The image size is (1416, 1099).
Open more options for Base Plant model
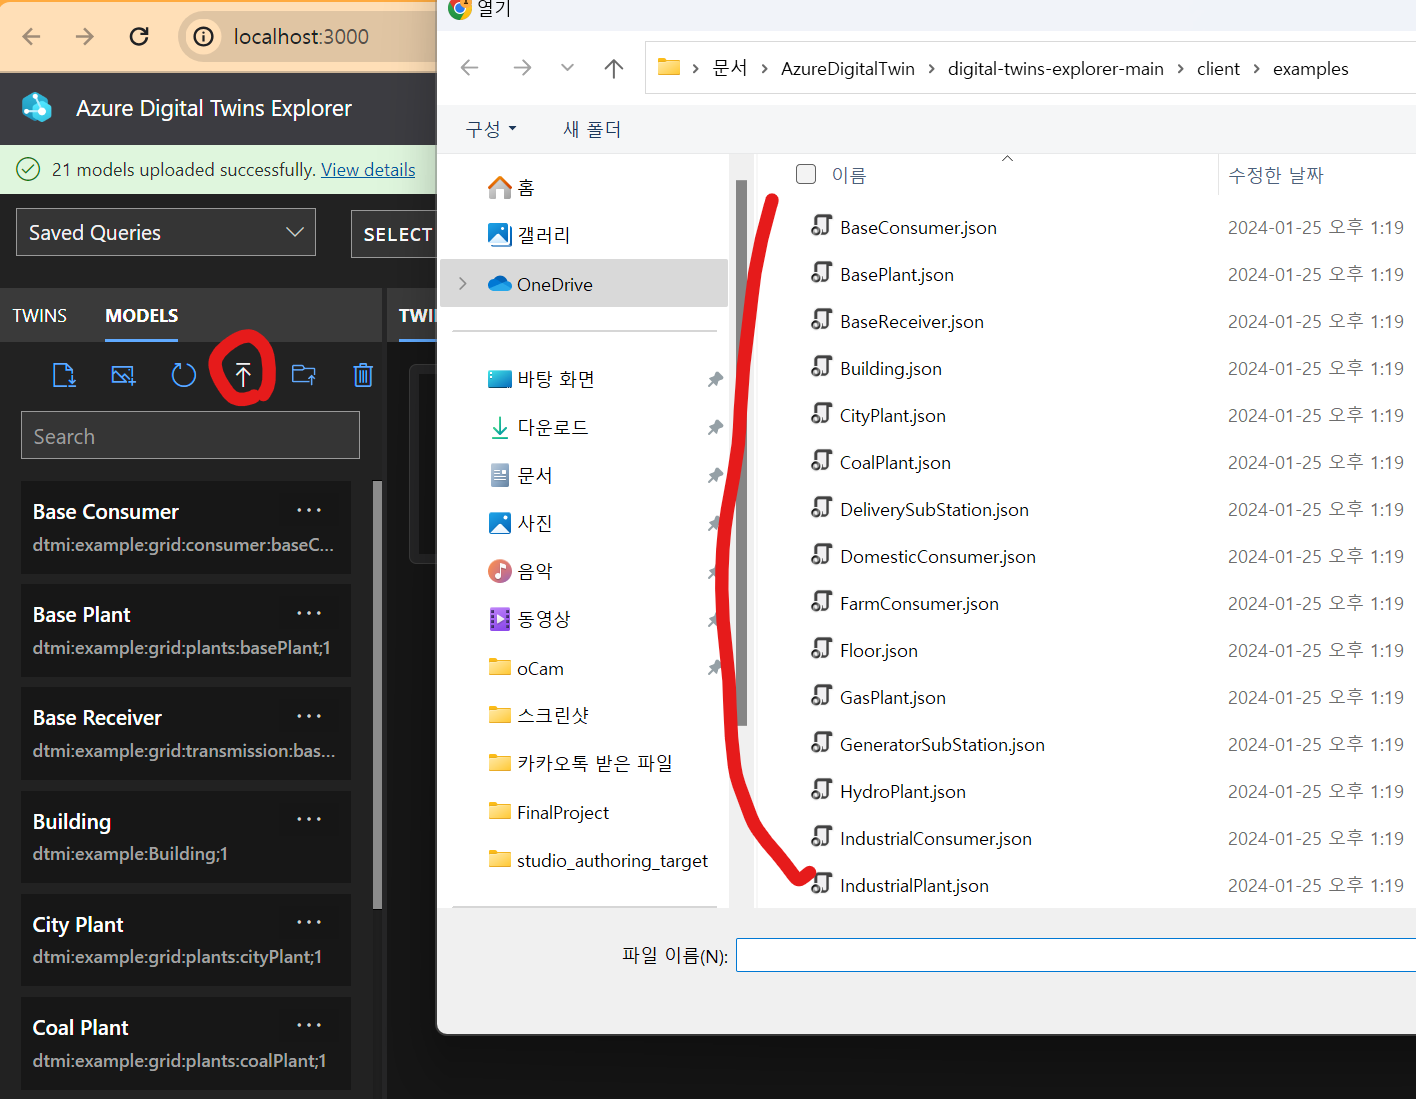[x=309, y=613]
